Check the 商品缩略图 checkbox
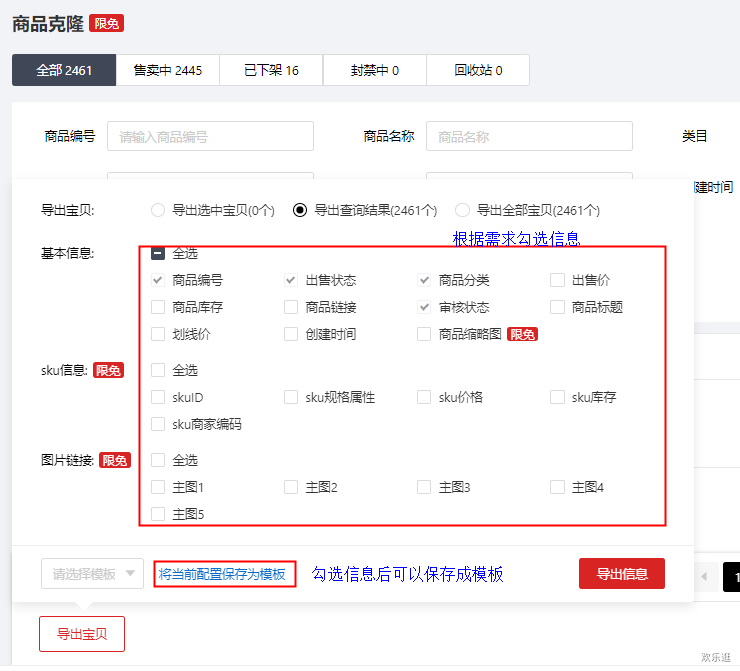The height and width of the screenshot is (671, 740). (424, 334)
